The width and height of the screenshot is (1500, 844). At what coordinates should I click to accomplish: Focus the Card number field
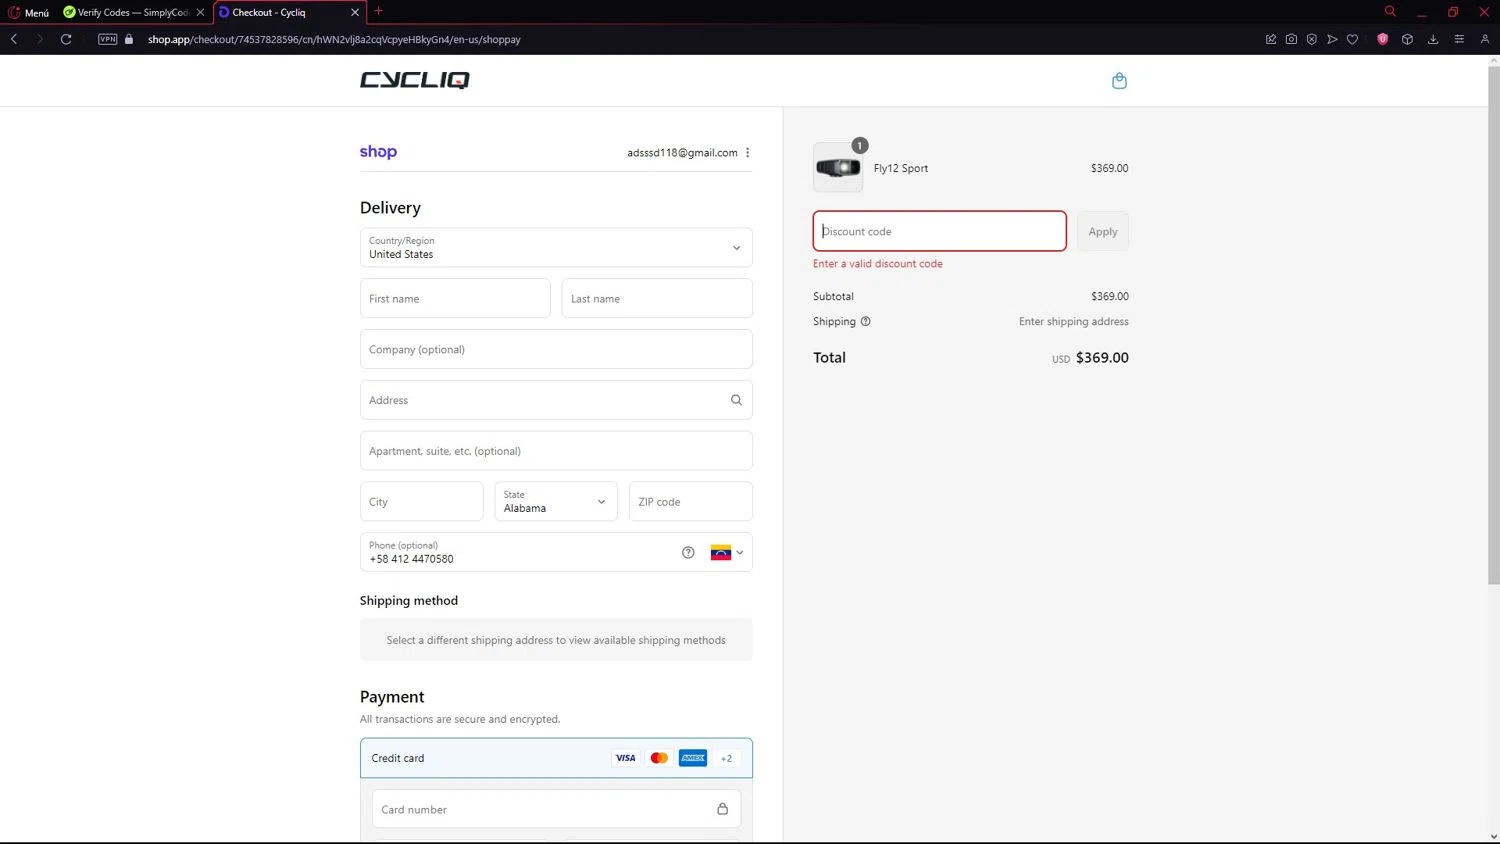pos(556,809)
